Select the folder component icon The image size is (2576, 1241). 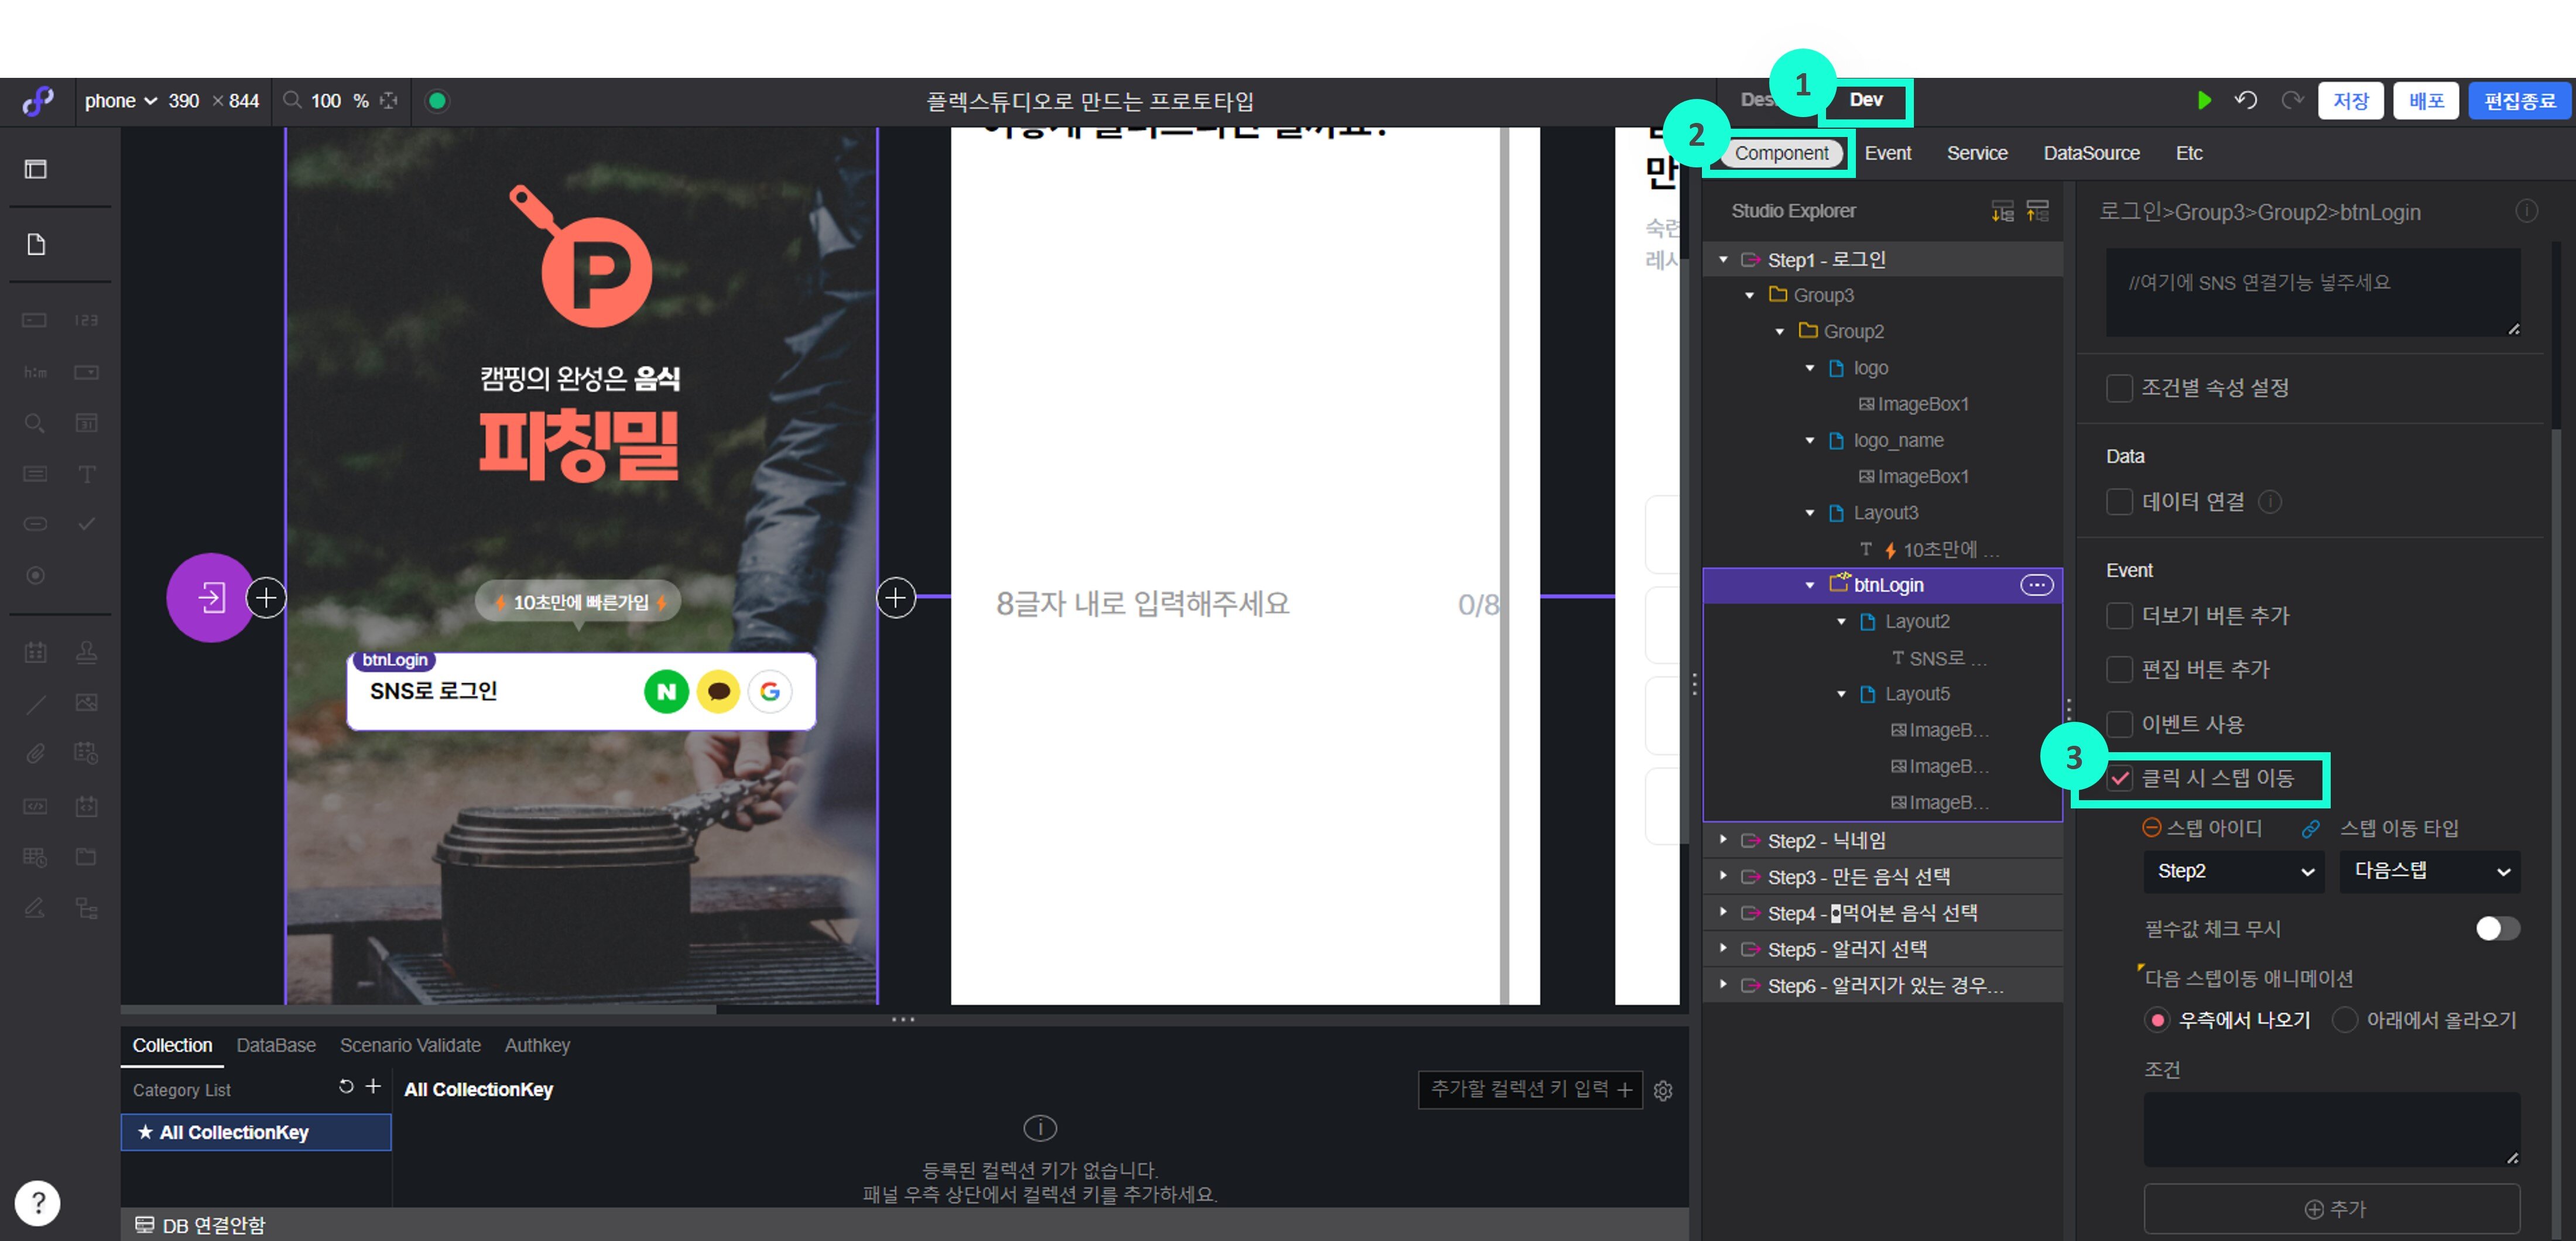[x=86, y=857]
